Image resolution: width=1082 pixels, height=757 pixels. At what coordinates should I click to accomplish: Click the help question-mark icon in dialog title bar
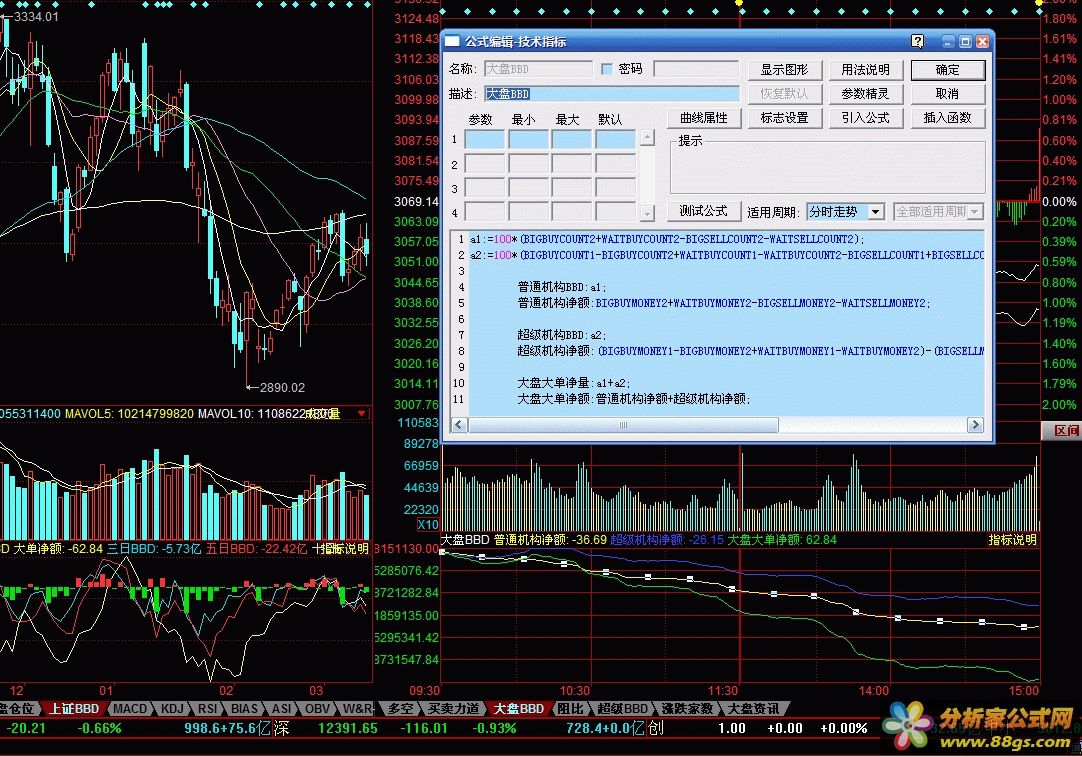coord(917,41)
